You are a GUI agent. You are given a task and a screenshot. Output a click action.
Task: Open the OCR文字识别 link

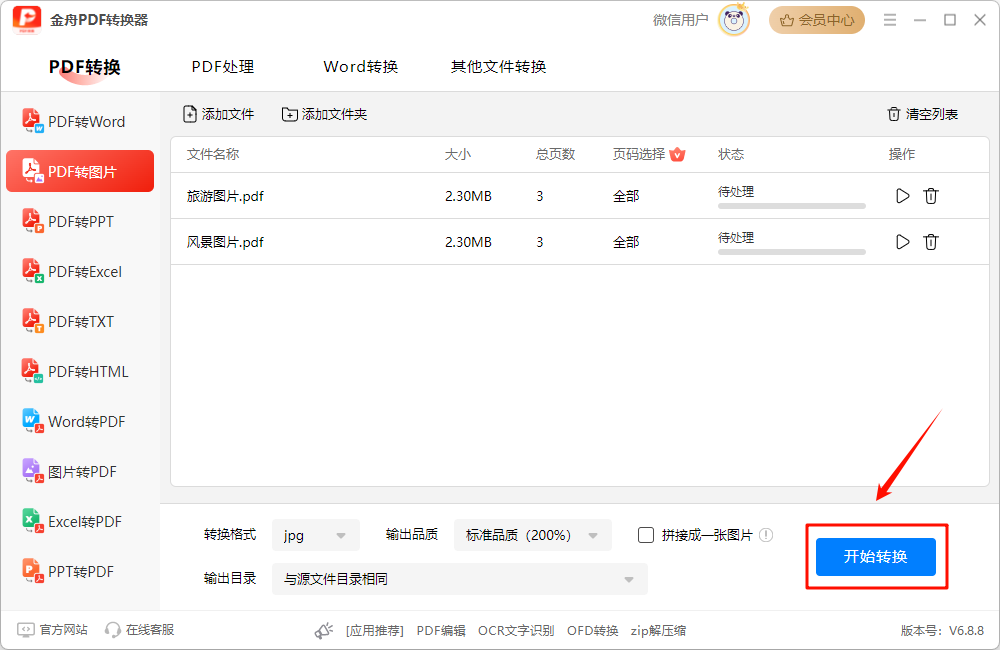point(516,630)
